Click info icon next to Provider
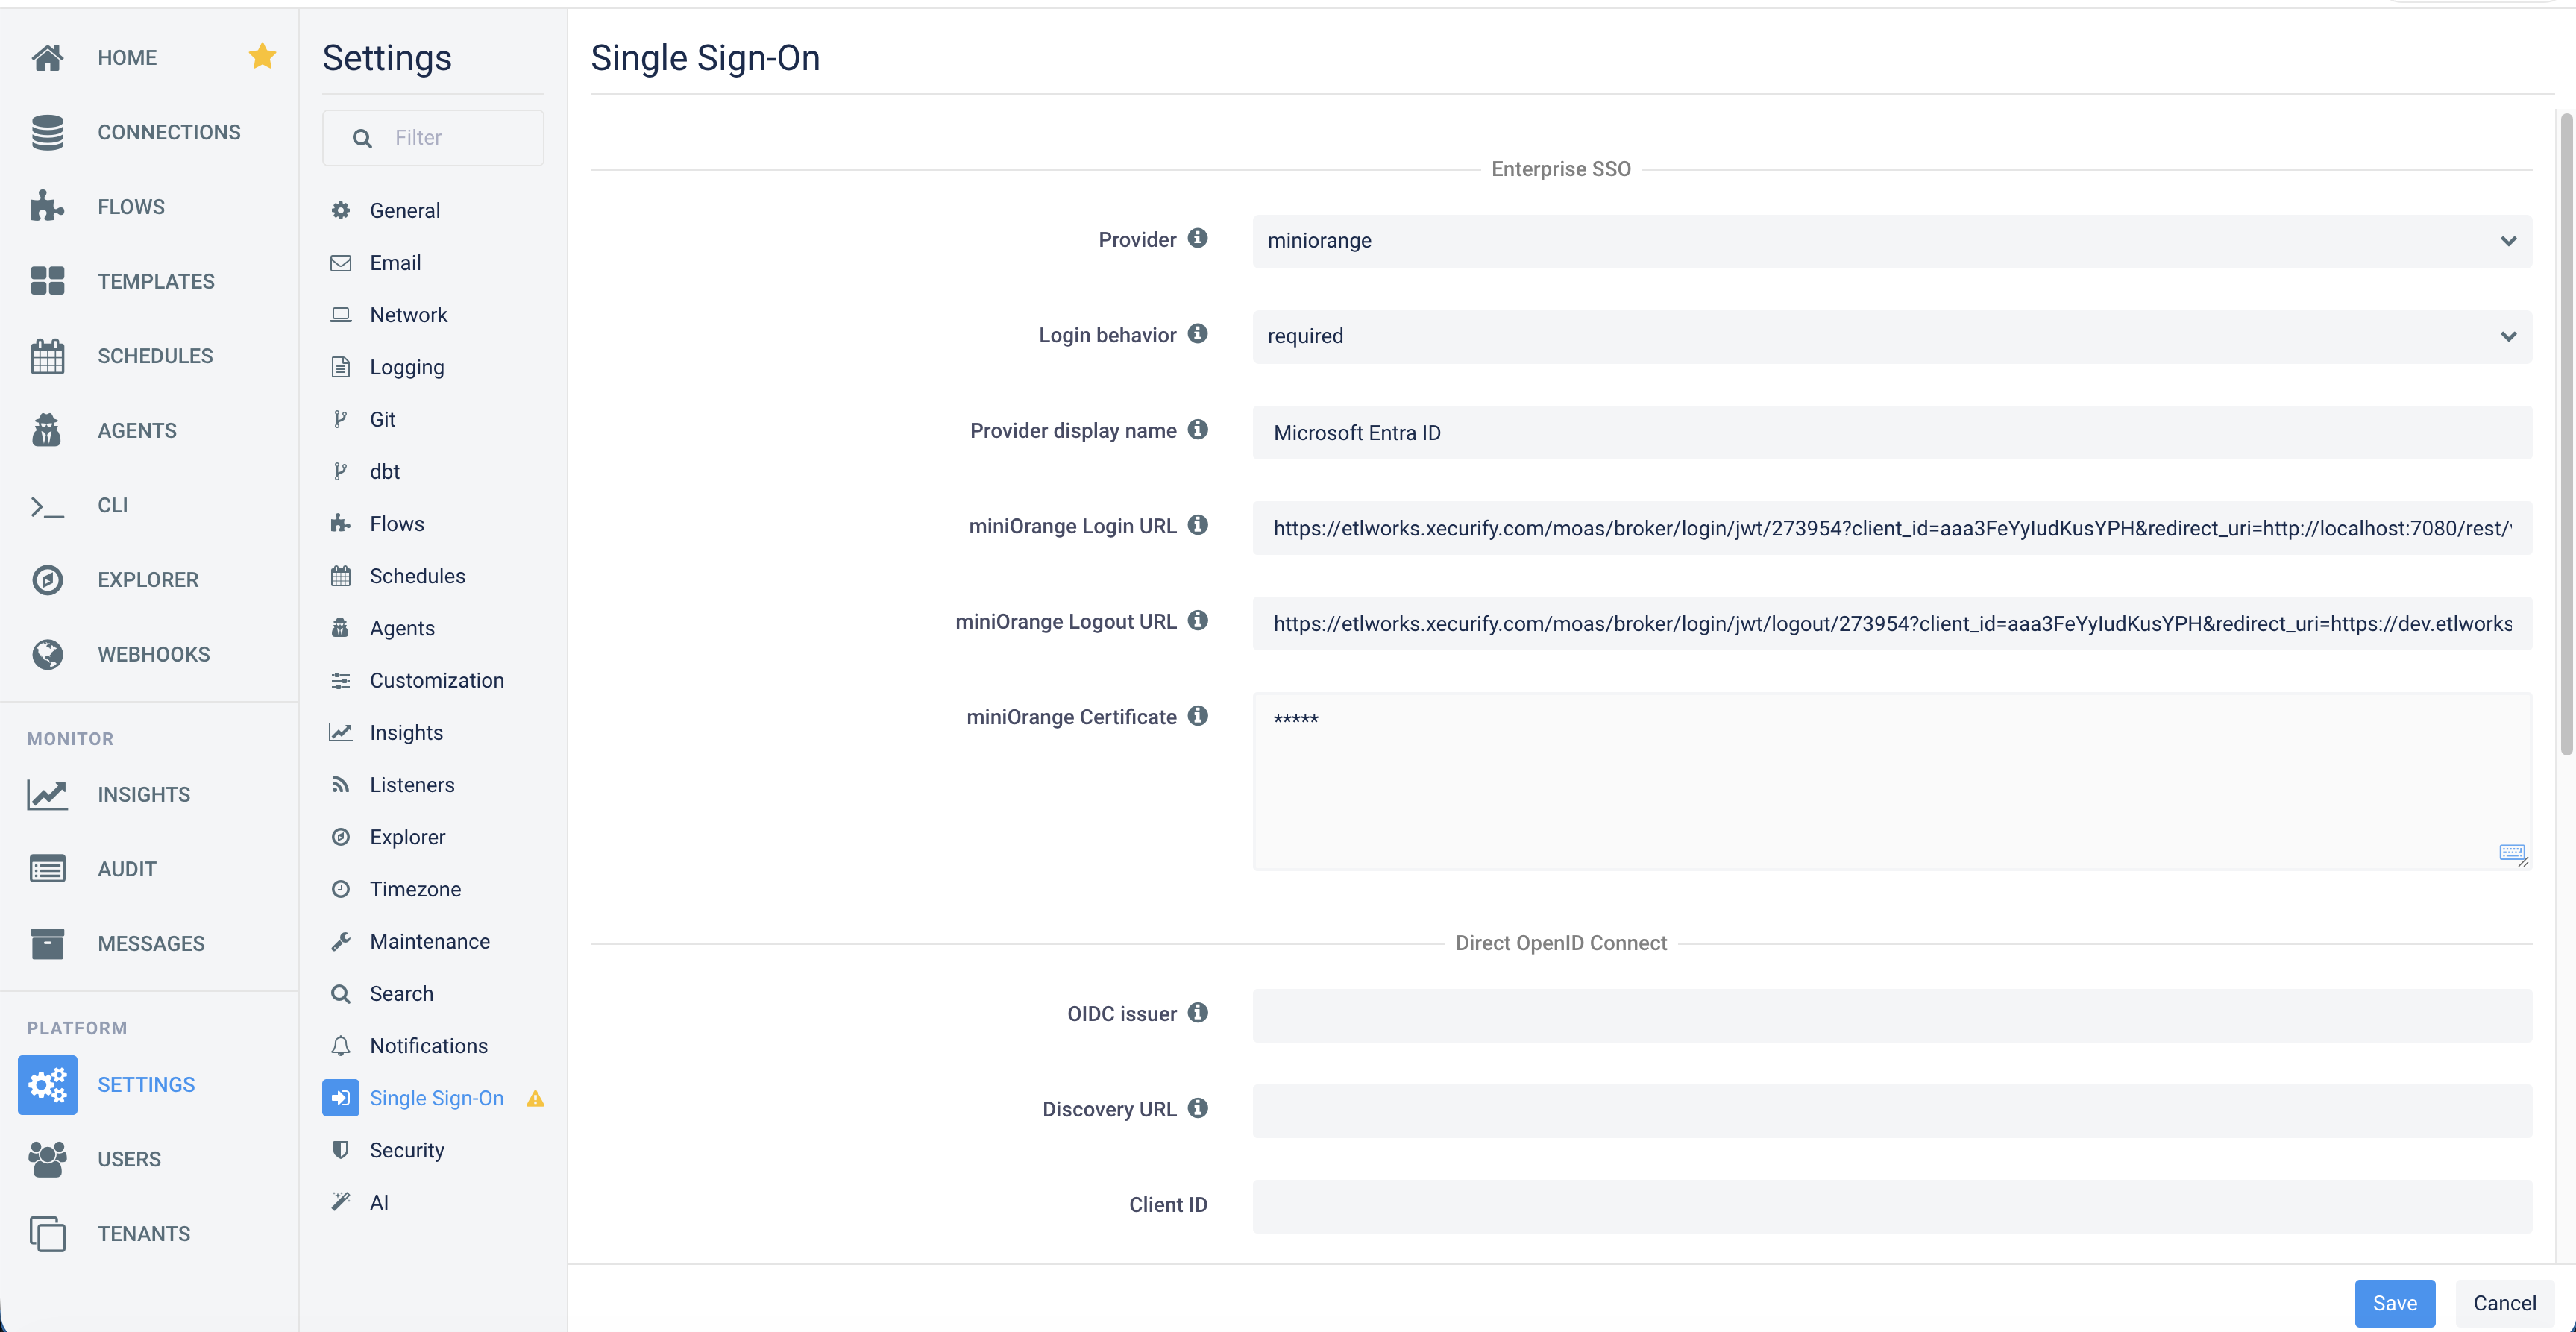The width and height of the screenshot is (2576, 1332). pyautogui.click(x=1197, y=238)
